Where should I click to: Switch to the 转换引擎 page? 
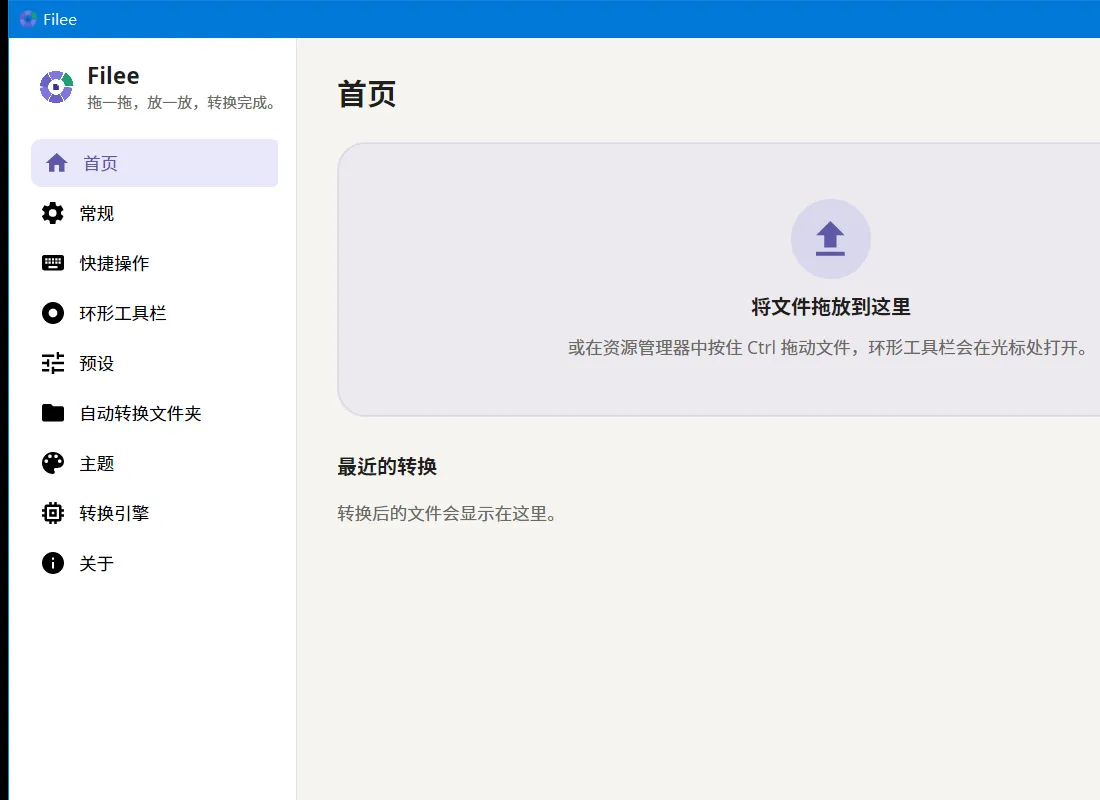[154, 513]
